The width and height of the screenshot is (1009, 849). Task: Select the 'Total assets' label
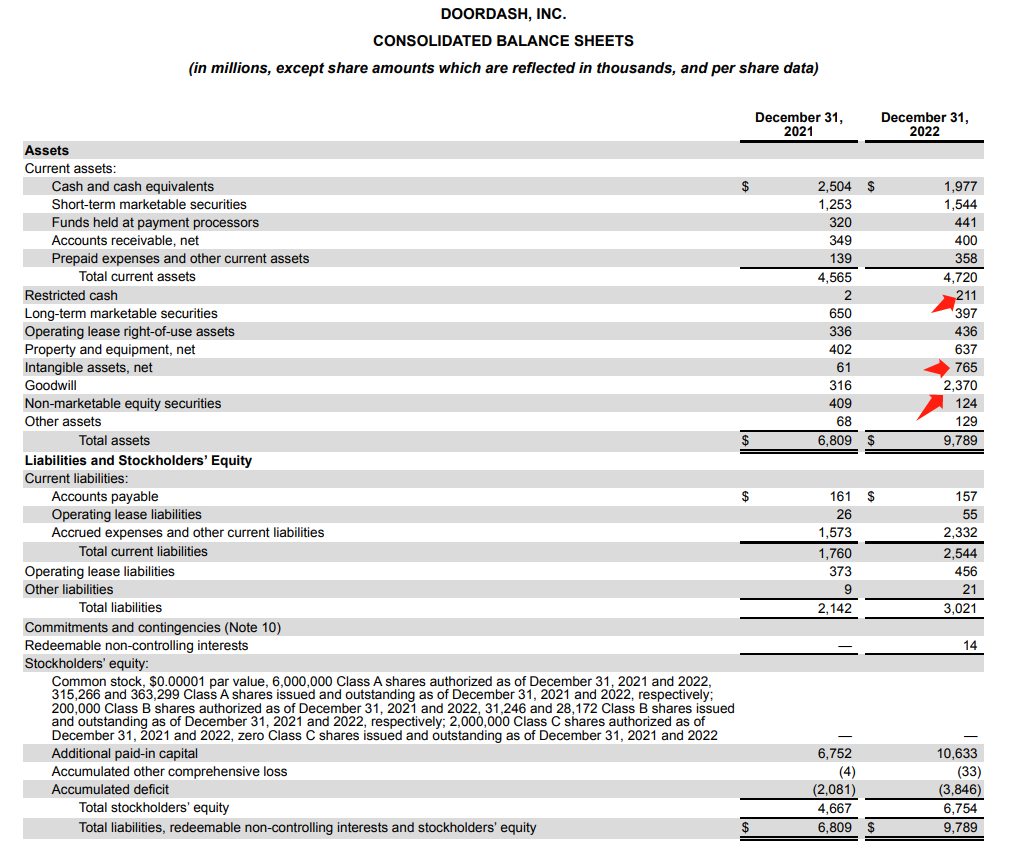point(115,441)
